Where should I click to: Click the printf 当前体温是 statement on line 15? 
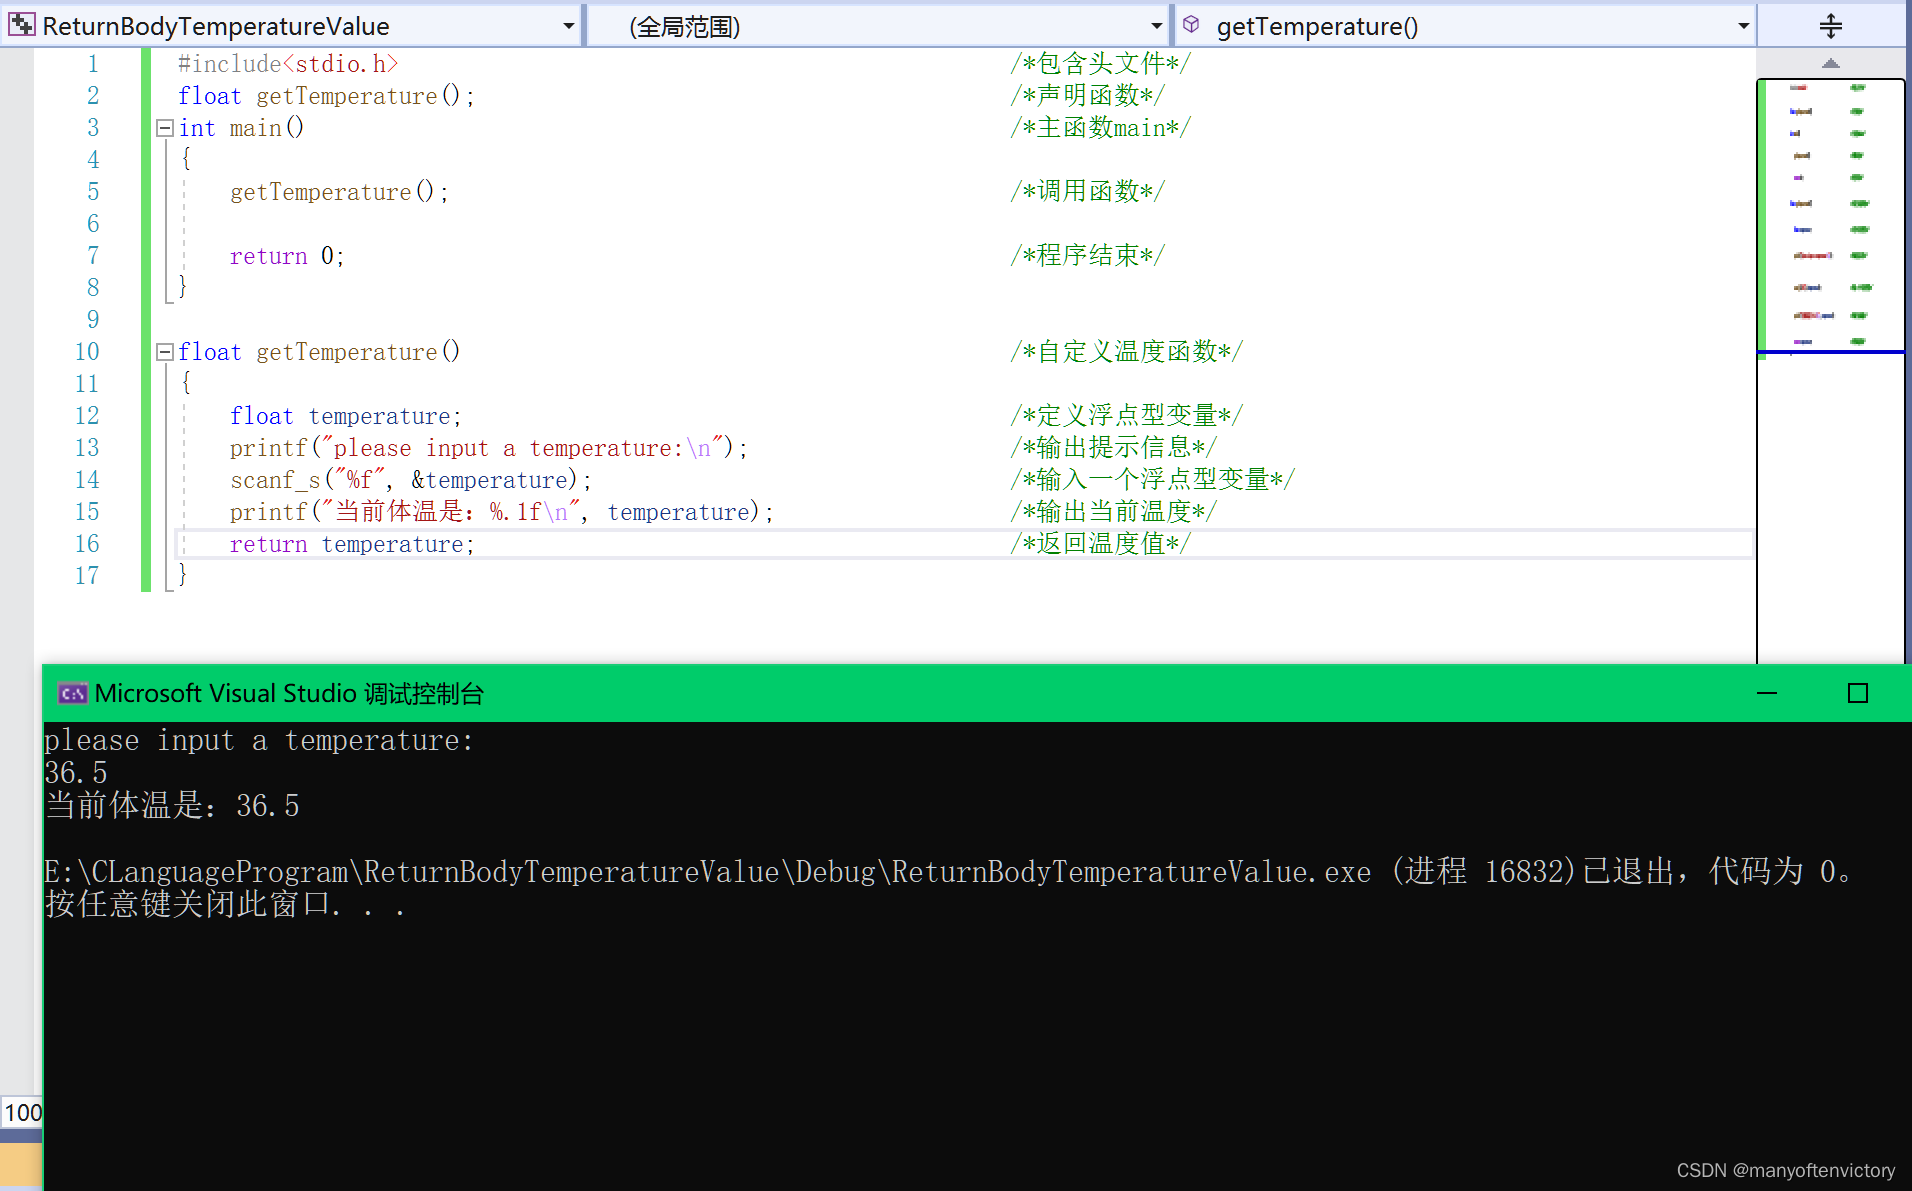(x=502, y=512)
